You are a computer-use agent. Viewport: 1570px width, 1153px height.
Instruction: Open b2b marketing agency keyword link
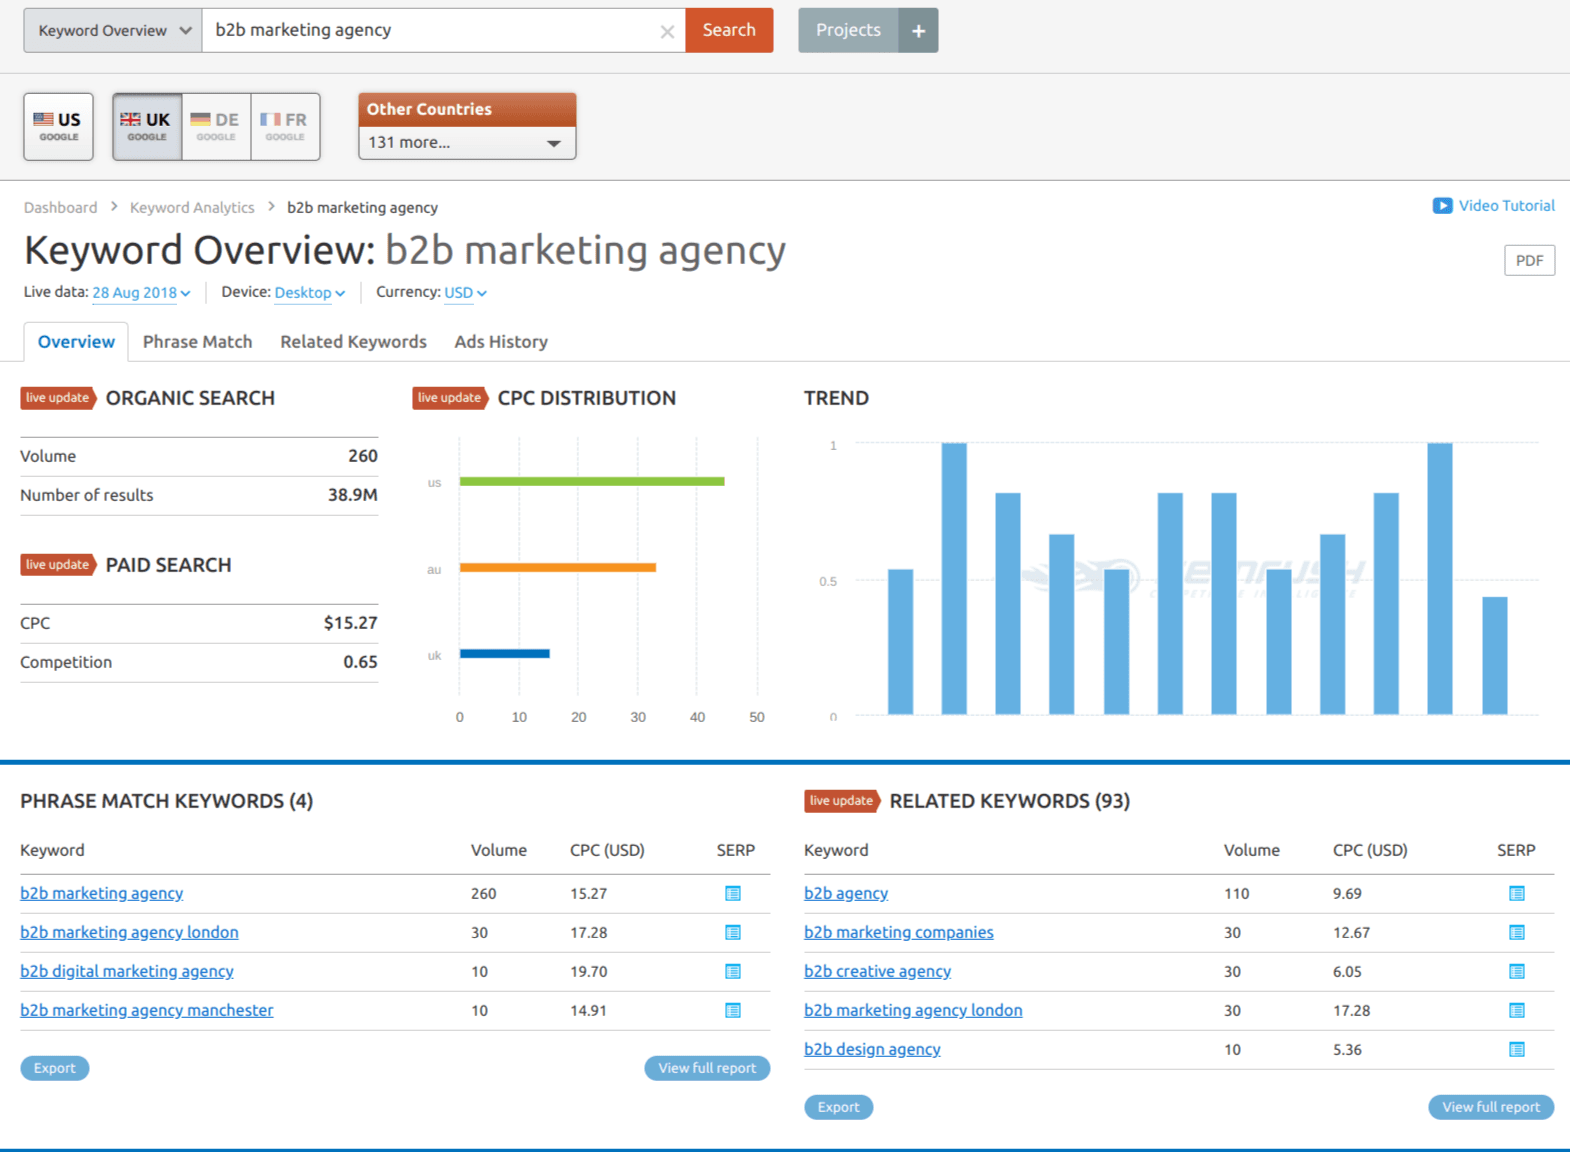click(102, 893)
